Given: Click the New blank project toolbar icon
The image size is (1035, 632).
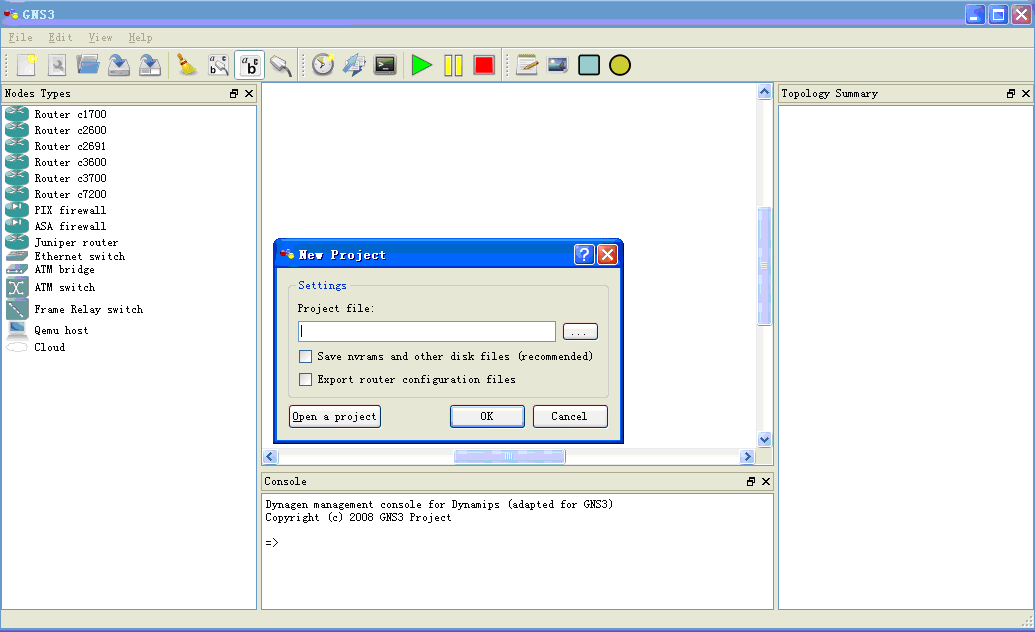Looking at the screenshot, I should pyautogui.click(x=26, y=65).
